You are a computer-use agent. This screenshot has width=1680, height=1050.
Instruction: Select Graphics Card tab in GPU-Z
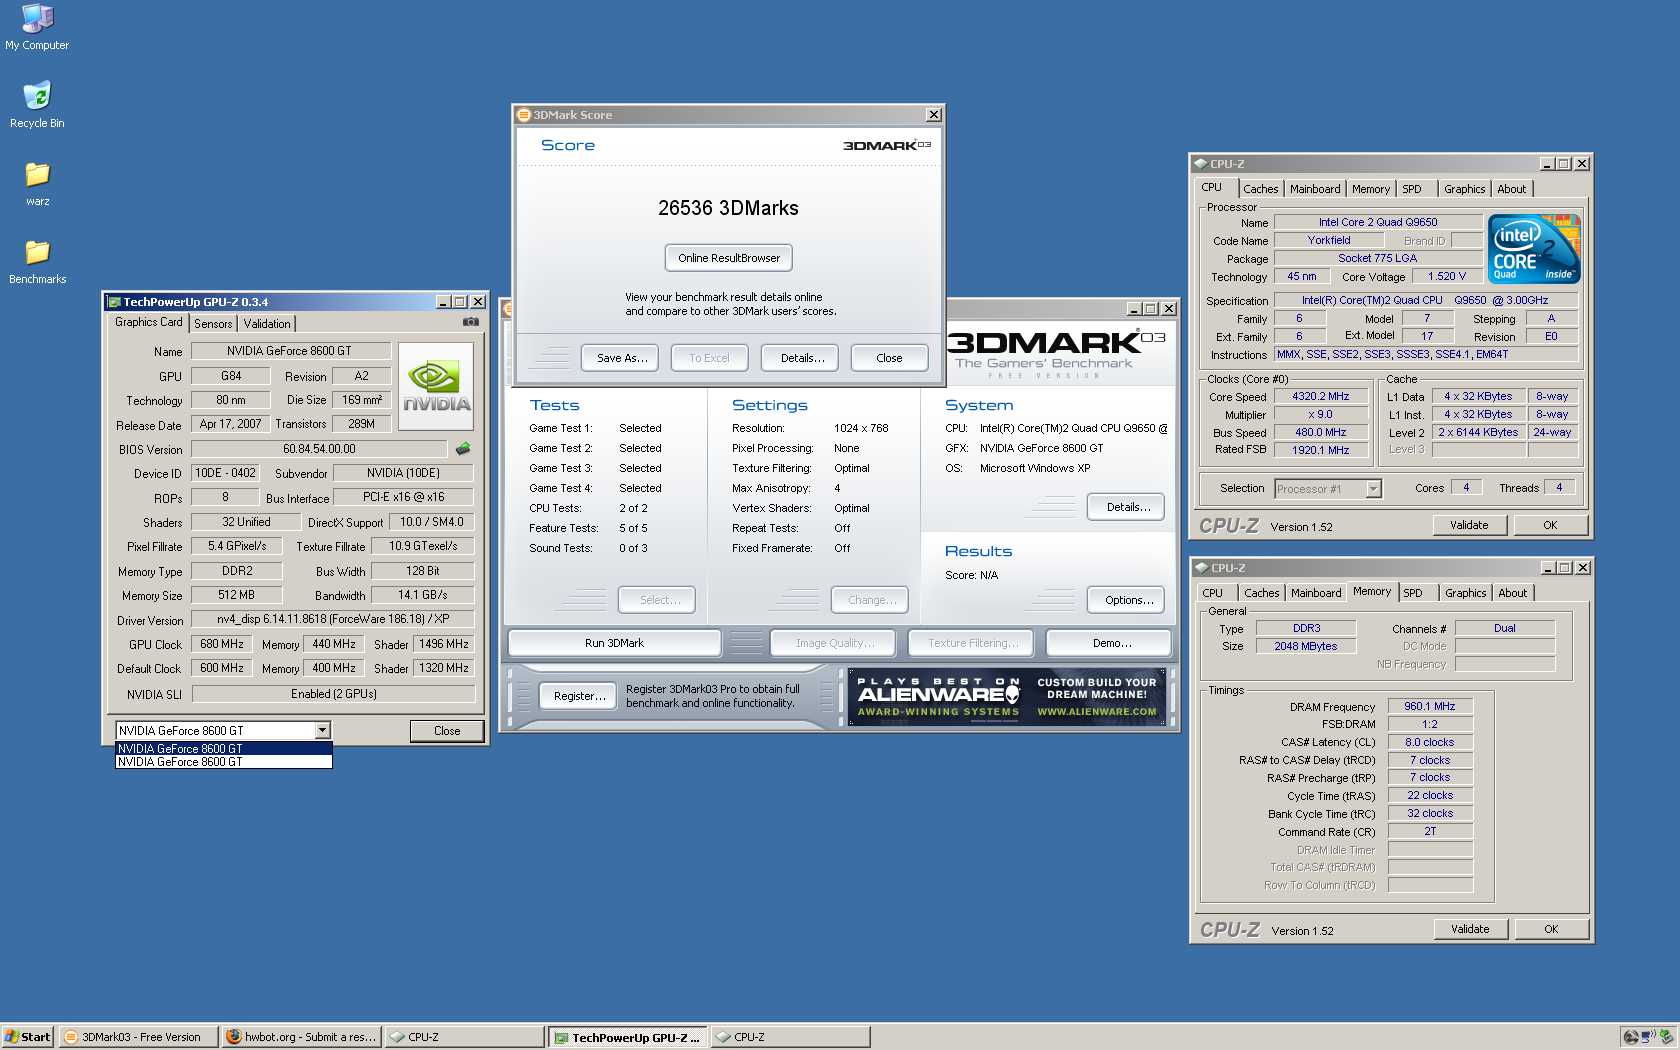(148, 322)
